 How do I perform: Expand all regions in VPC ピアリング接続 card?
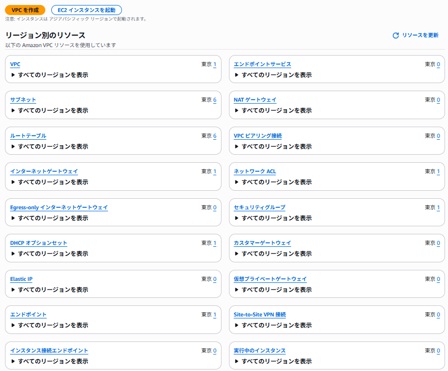pos(273,146)
